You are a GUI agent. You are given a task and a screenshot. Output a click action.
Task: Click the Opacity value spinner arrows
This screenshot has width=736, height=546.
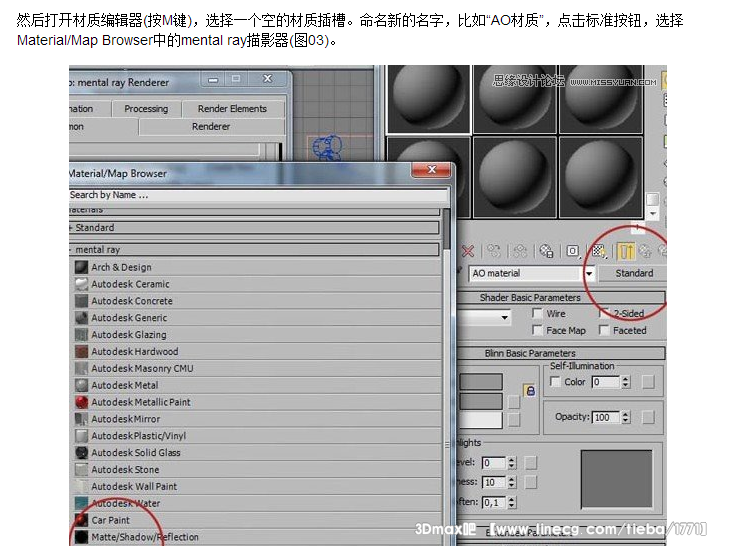[626, 417]
